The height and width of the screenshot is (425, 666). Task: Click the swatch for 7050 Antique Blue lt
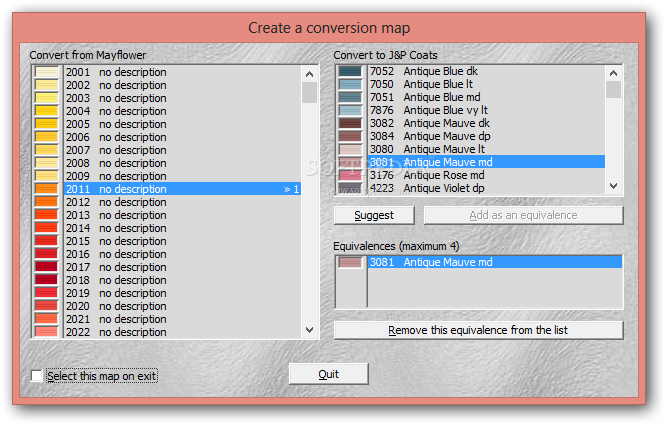coord(350,84)
